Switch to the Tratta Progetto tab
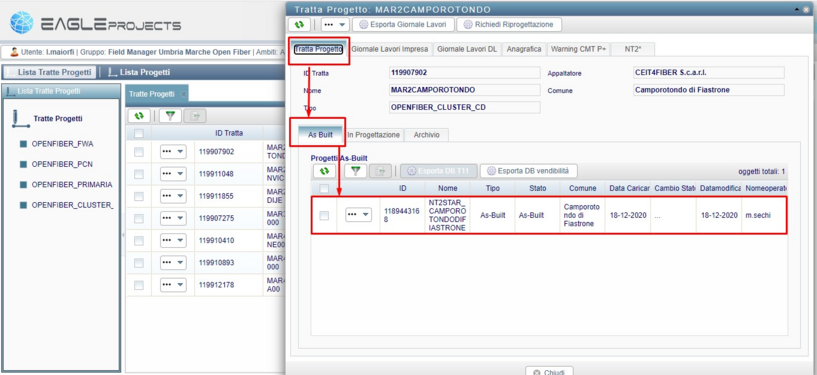The width and height of the screenshot is (817, 375). point(318,49)
